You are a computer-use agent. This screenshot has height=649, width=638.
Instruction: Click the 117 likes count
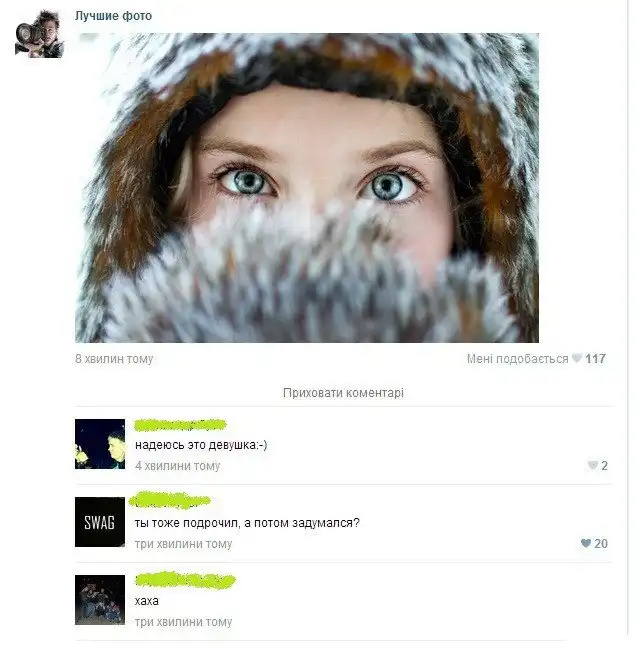pos(596,359)
